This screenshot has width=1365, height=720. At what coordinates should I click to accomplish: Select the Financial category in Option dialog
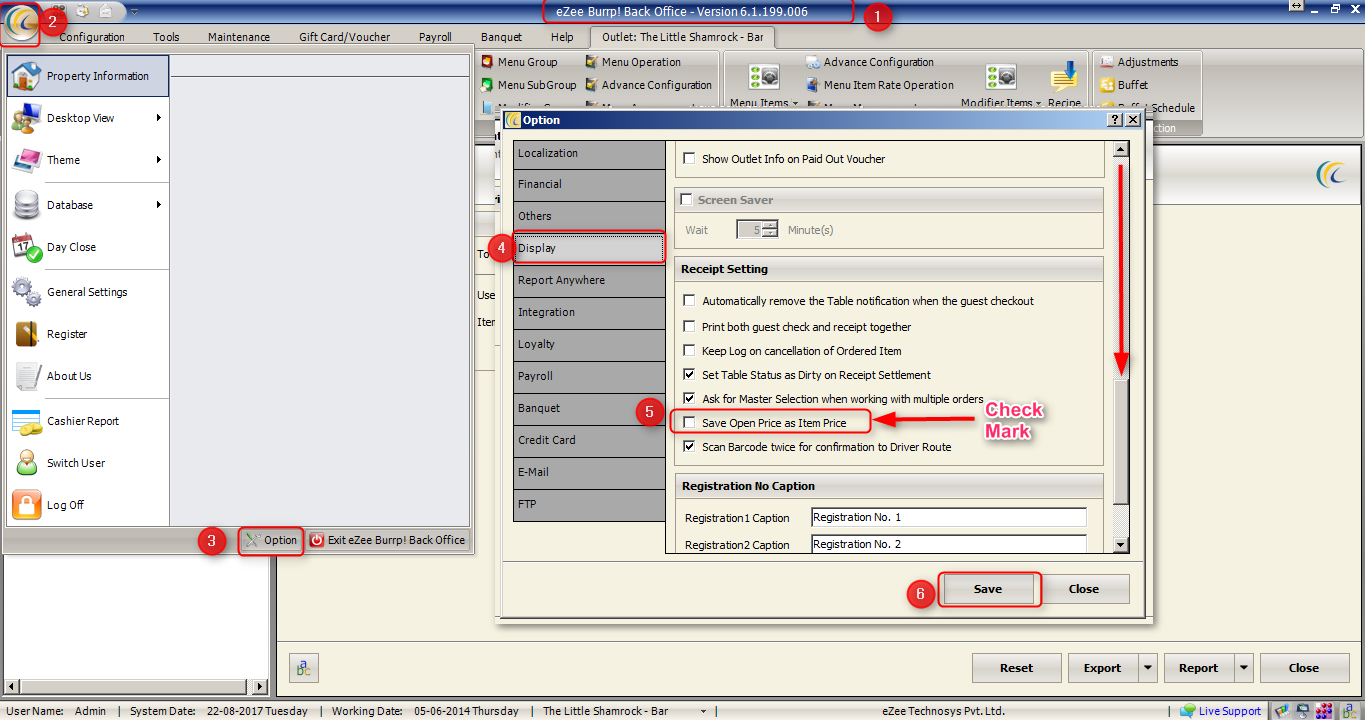(589, 184)
